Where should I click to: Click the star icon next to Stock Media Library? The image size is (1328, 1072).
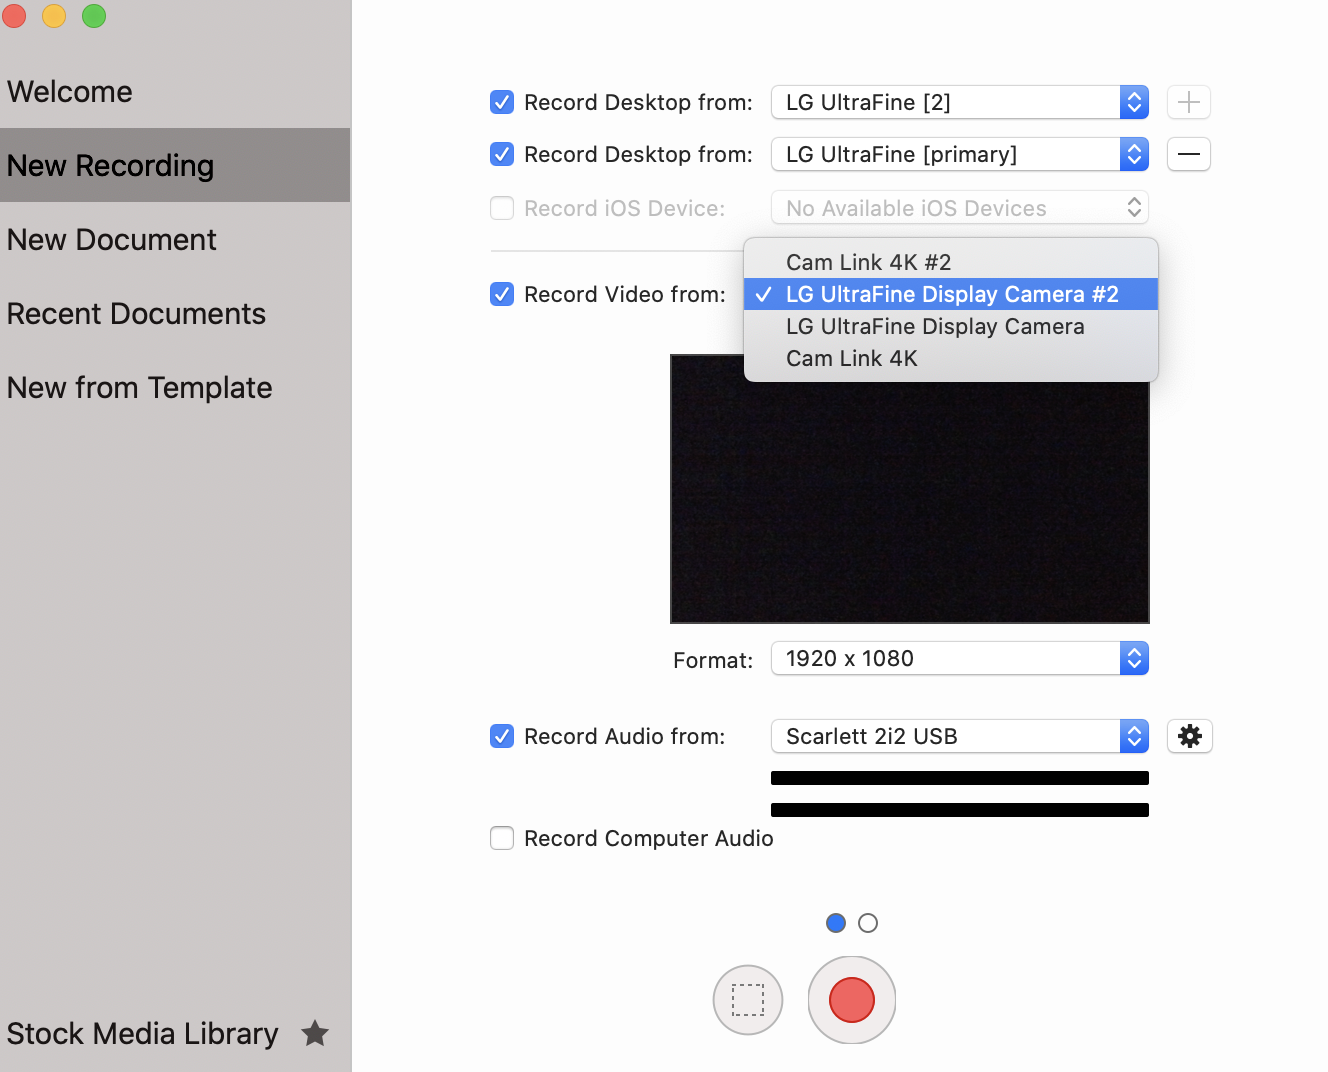click(x=315, y=1033)
